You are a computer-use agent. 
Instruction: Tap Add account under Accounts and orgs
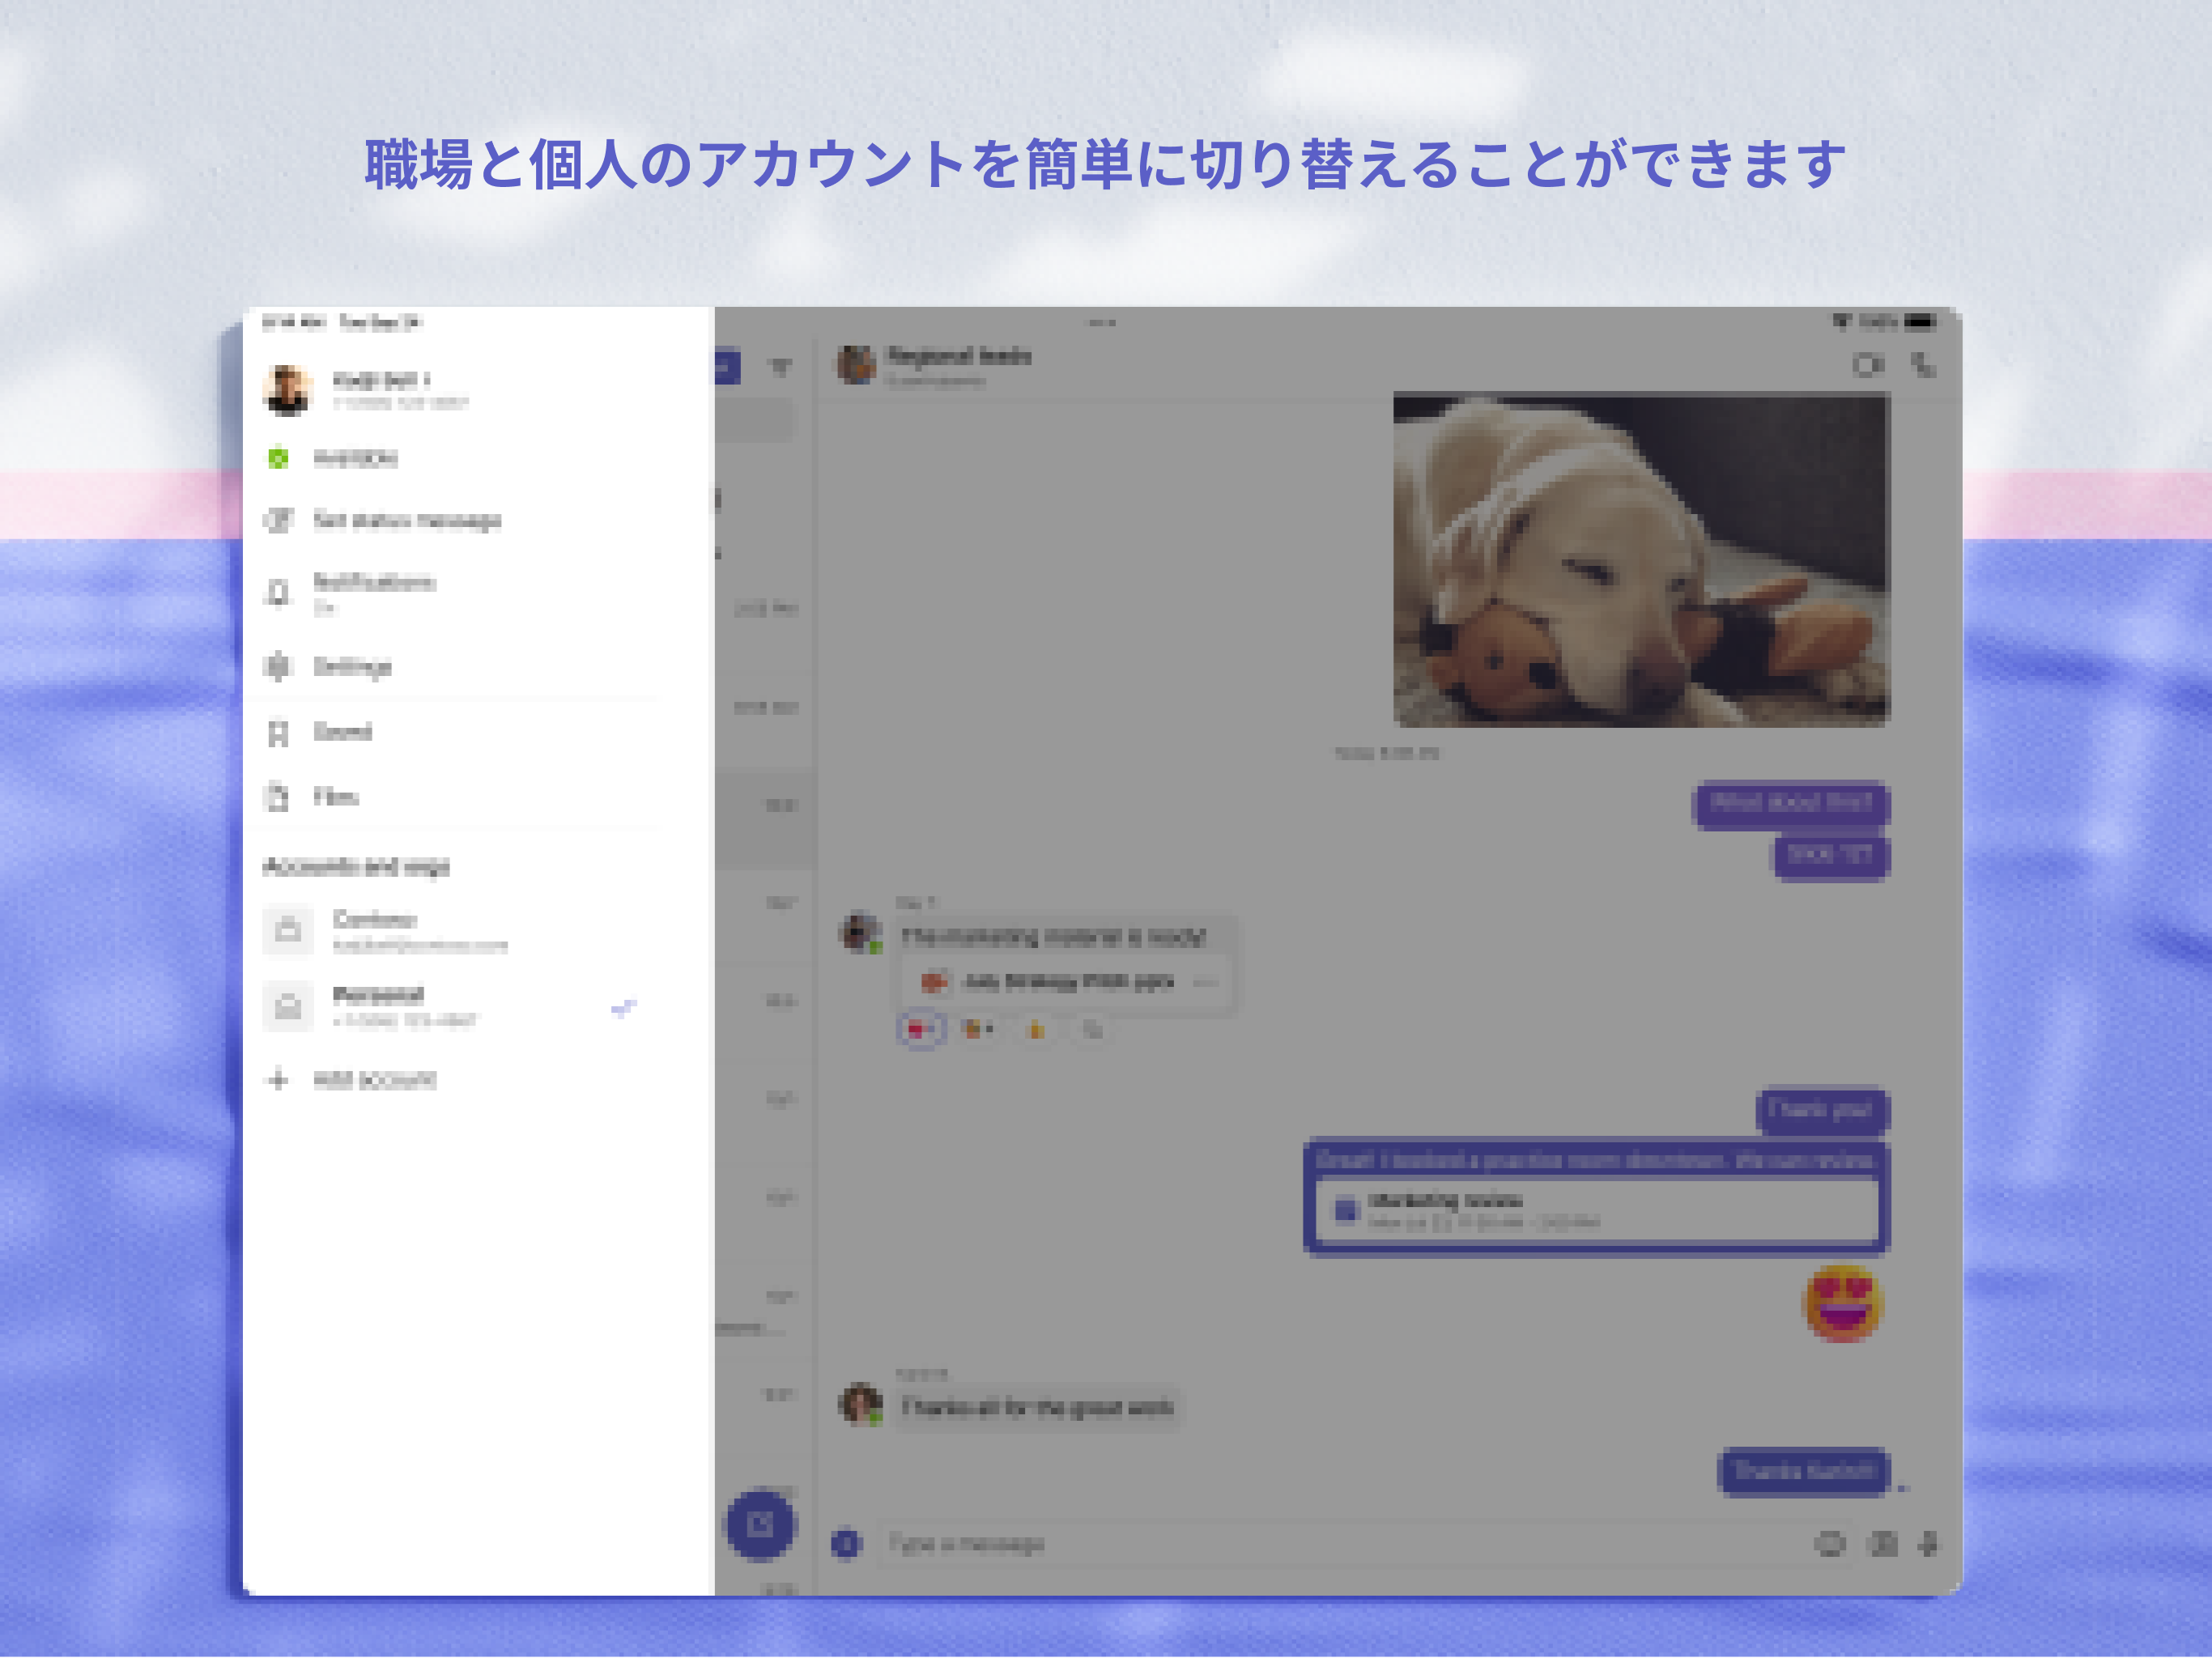point(370,1079)
